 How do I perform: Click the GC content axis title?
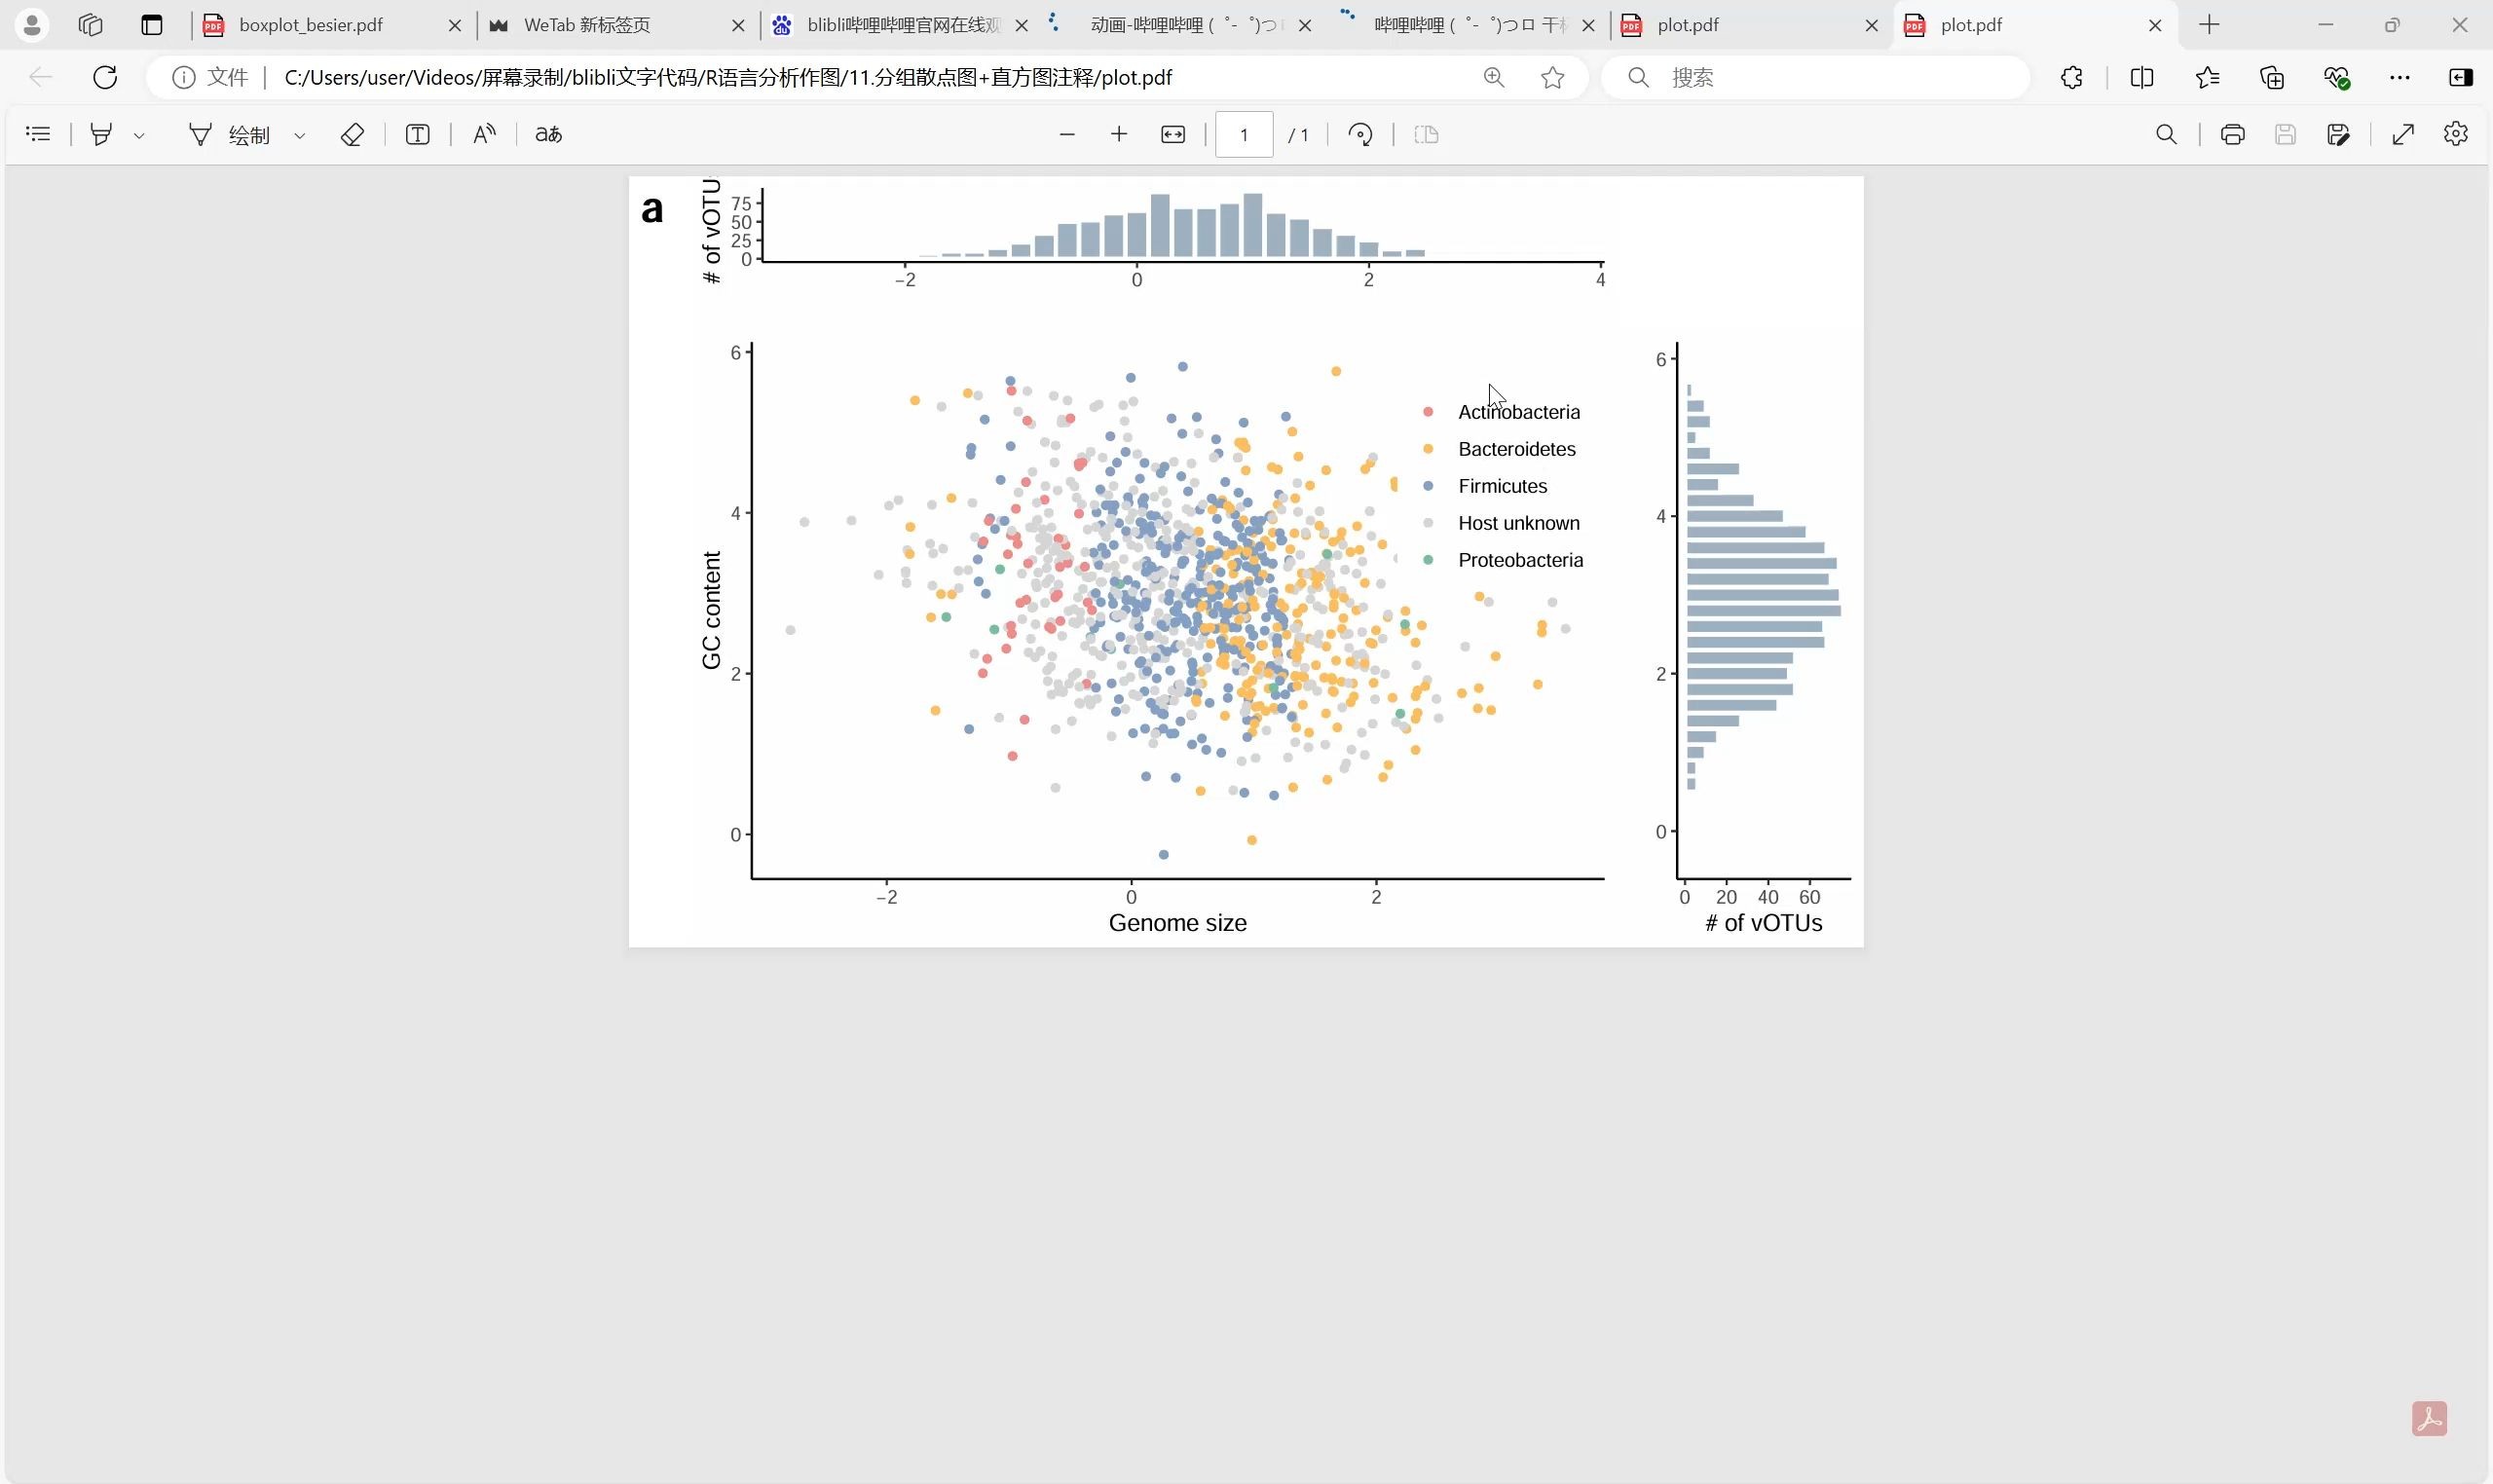coord(711,610)
